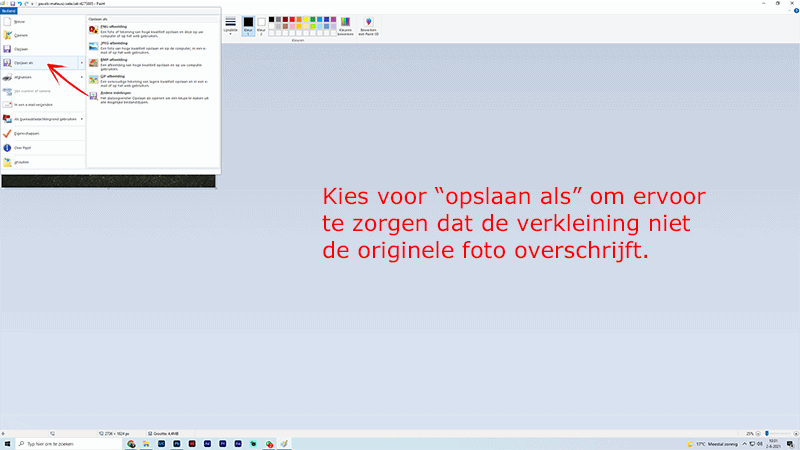
Task: Open Kleuren bewerken color editor
Action: 345,26
